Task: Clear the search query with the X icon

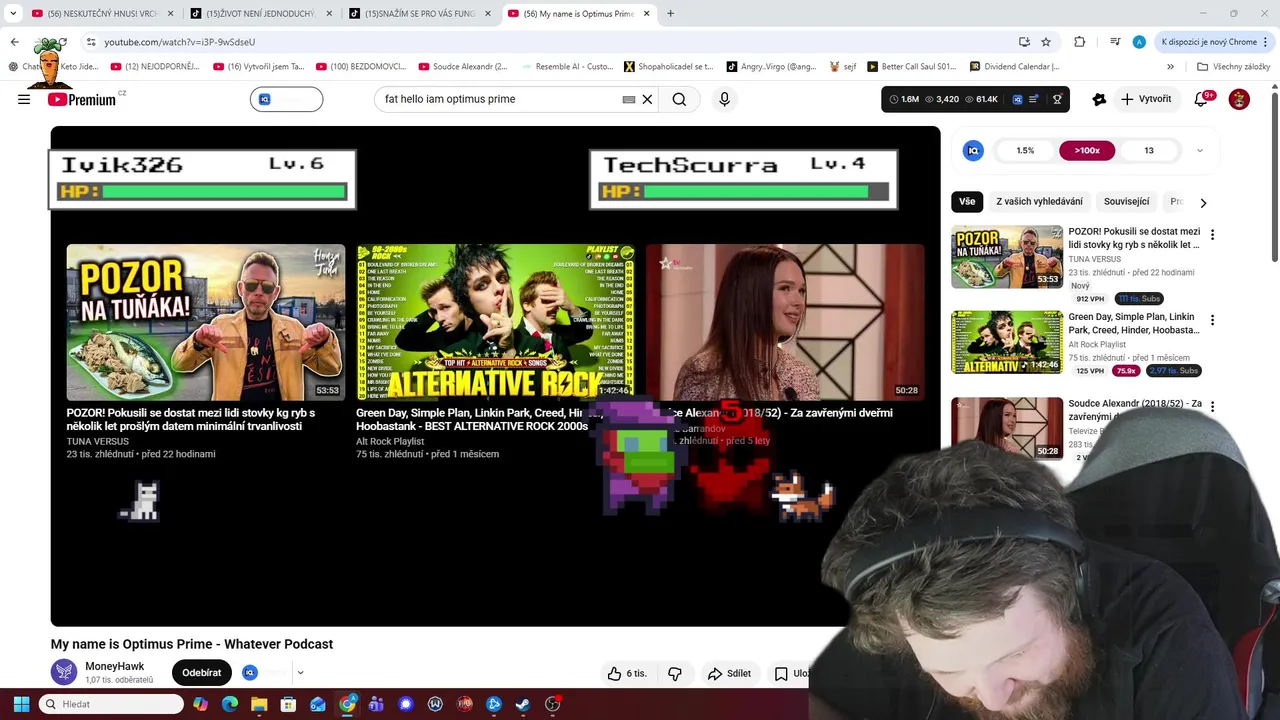Action: 647,99
